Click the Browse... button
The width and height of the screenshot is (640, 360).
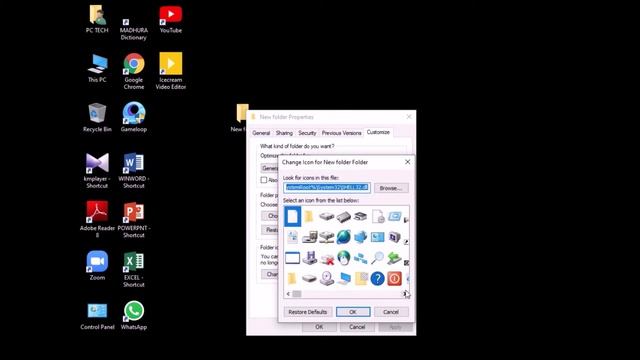391,188
